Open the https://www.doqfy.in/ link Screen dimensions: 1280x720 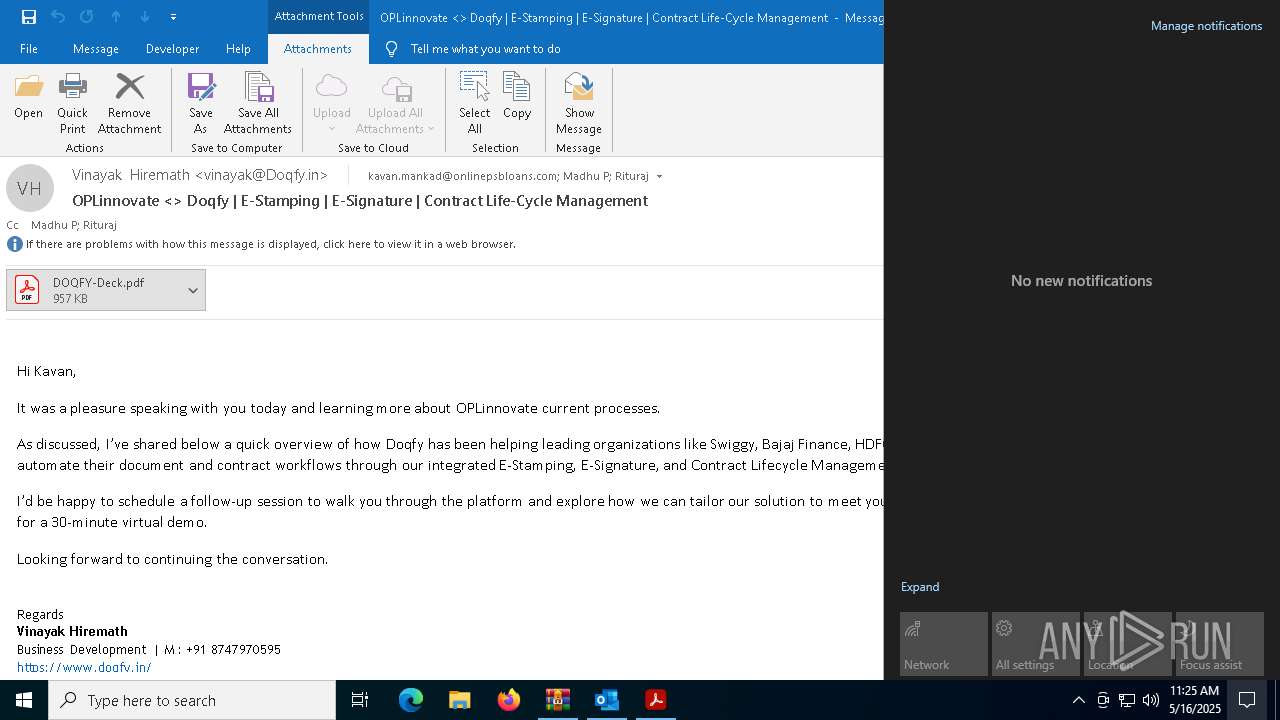click(x=84, y=667)
